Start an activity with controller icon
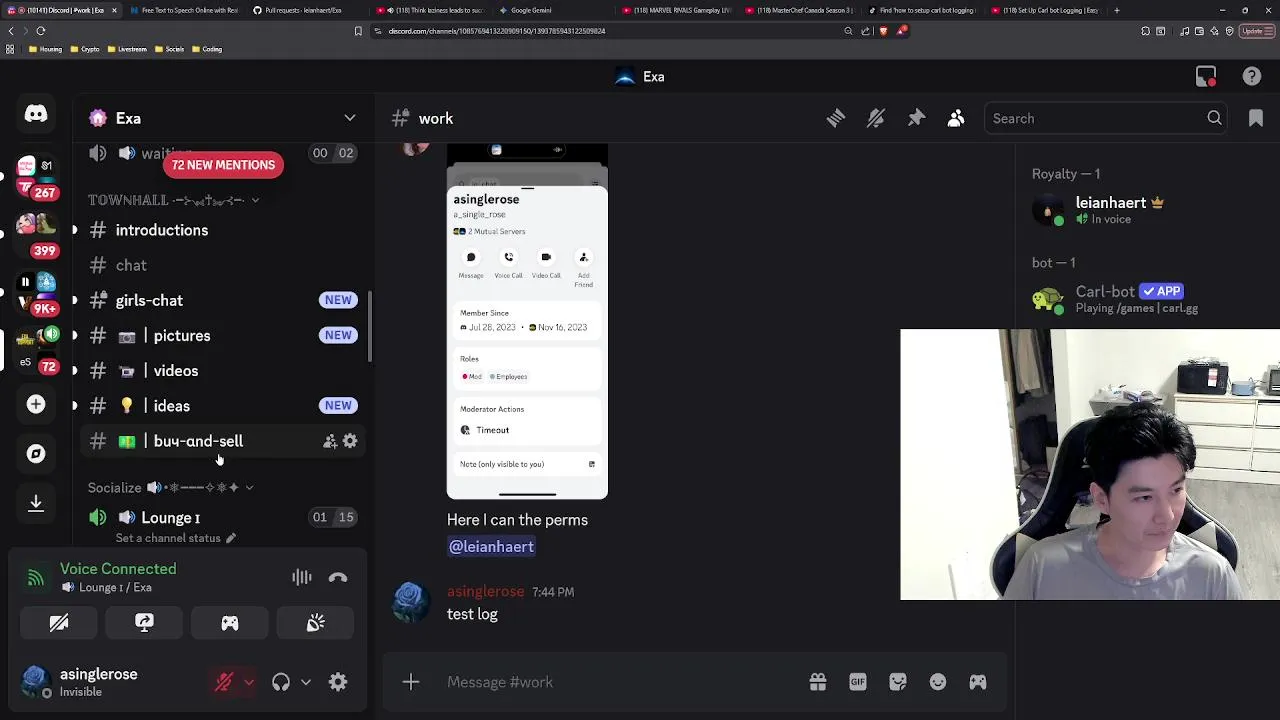Image resolution: width=1280 pixels, height=720 pixels. click(x=230, y=623)
